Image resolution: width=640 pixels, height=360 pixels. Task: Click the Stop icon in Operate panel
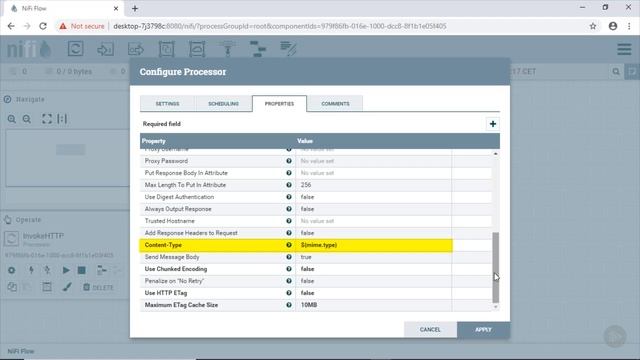pos(82,270)
